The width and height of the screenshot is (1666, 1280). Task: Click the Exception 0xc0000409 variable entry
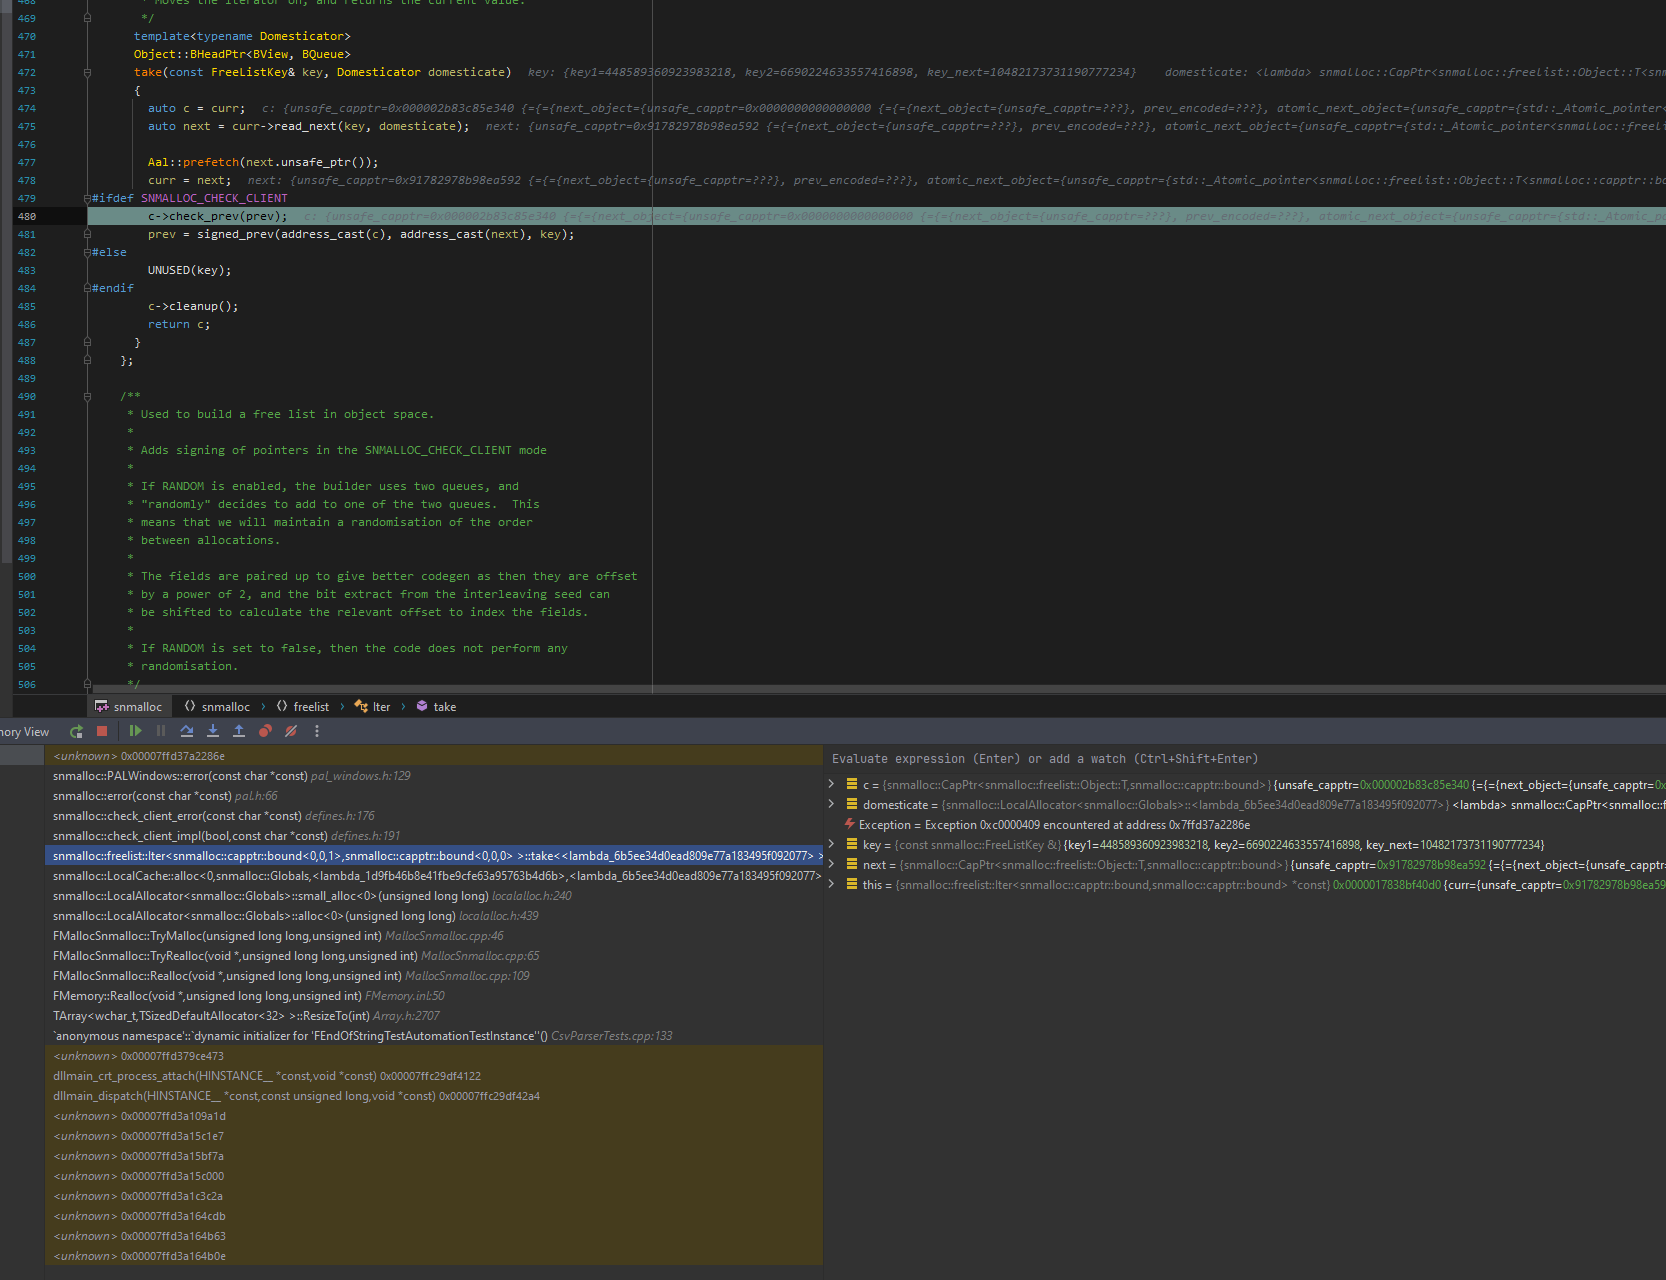click(x=1245, y=825)
